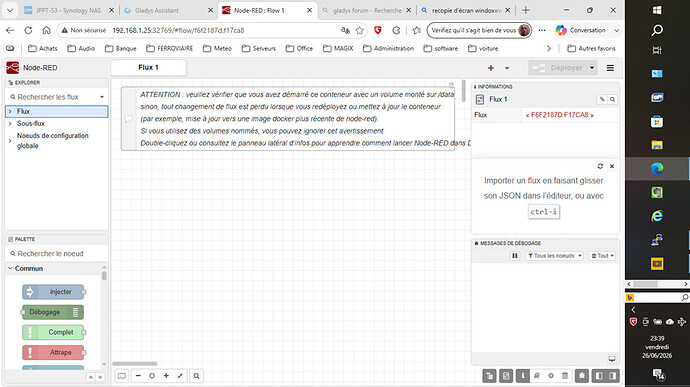This screenshot has height=387, width=690.
Task: Open Tous les noeuds filter dropdown
Action: coord(554,256)
